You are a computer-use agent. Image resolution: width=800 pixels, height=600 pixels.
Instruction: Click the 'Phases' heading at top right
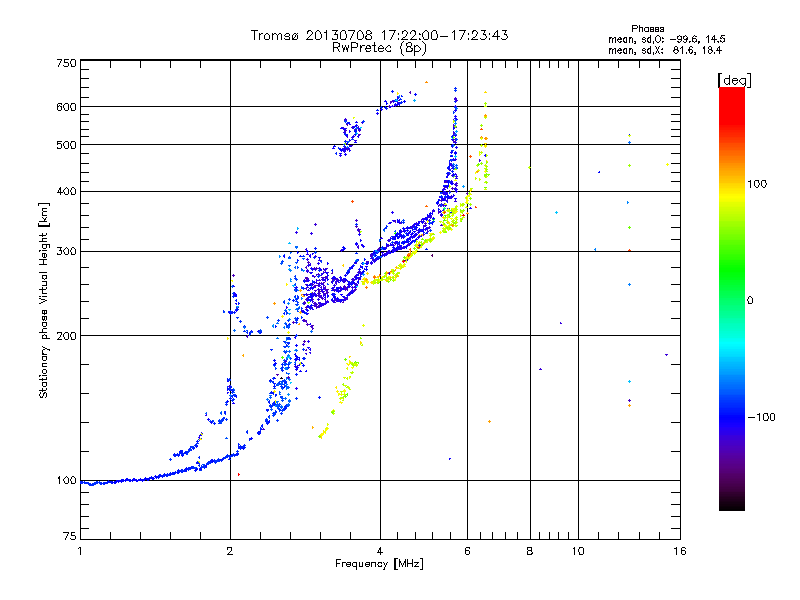click(x=647, y=29)
